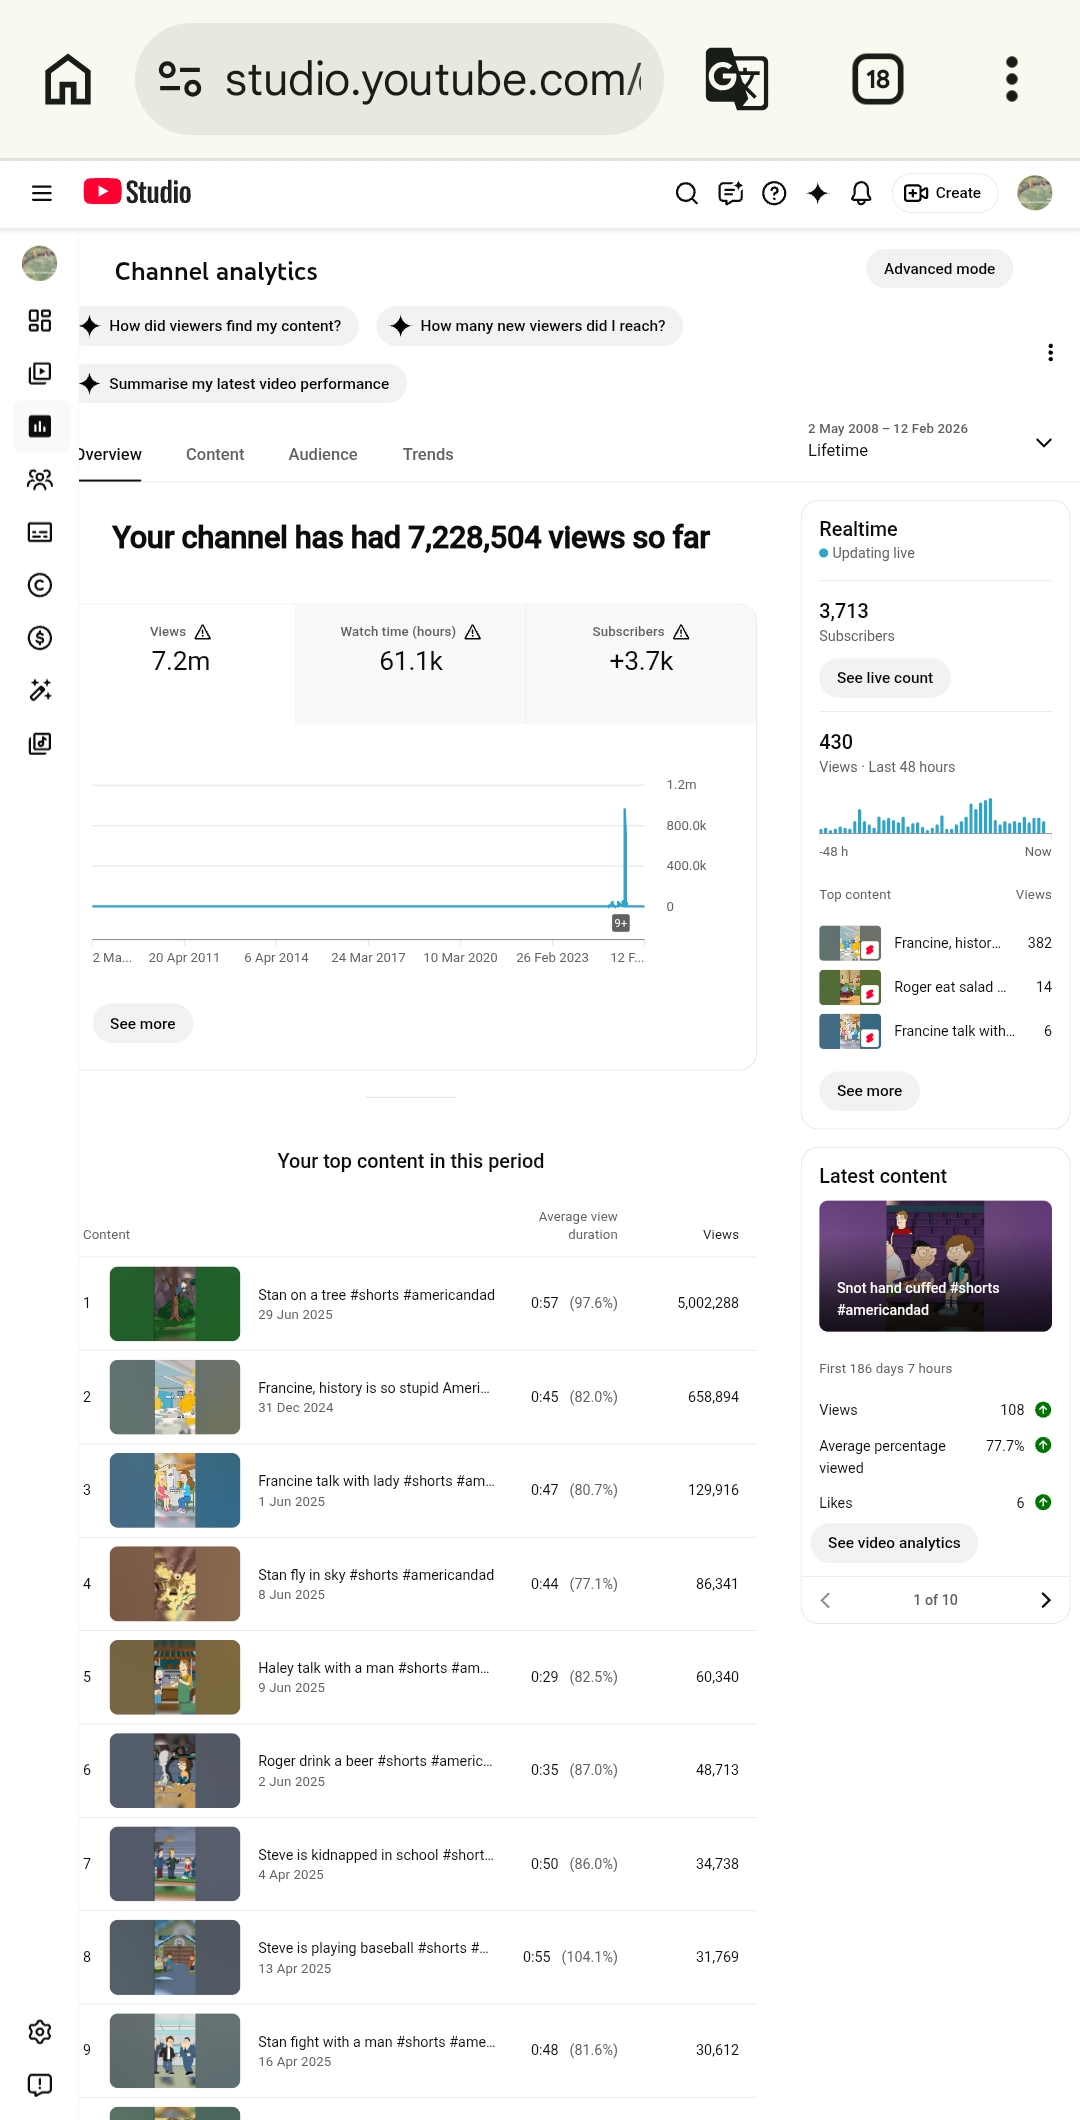The image size is (1080, 2120).
Task: Ask 'How did viewers find my content?'
Action: [217, 326]
